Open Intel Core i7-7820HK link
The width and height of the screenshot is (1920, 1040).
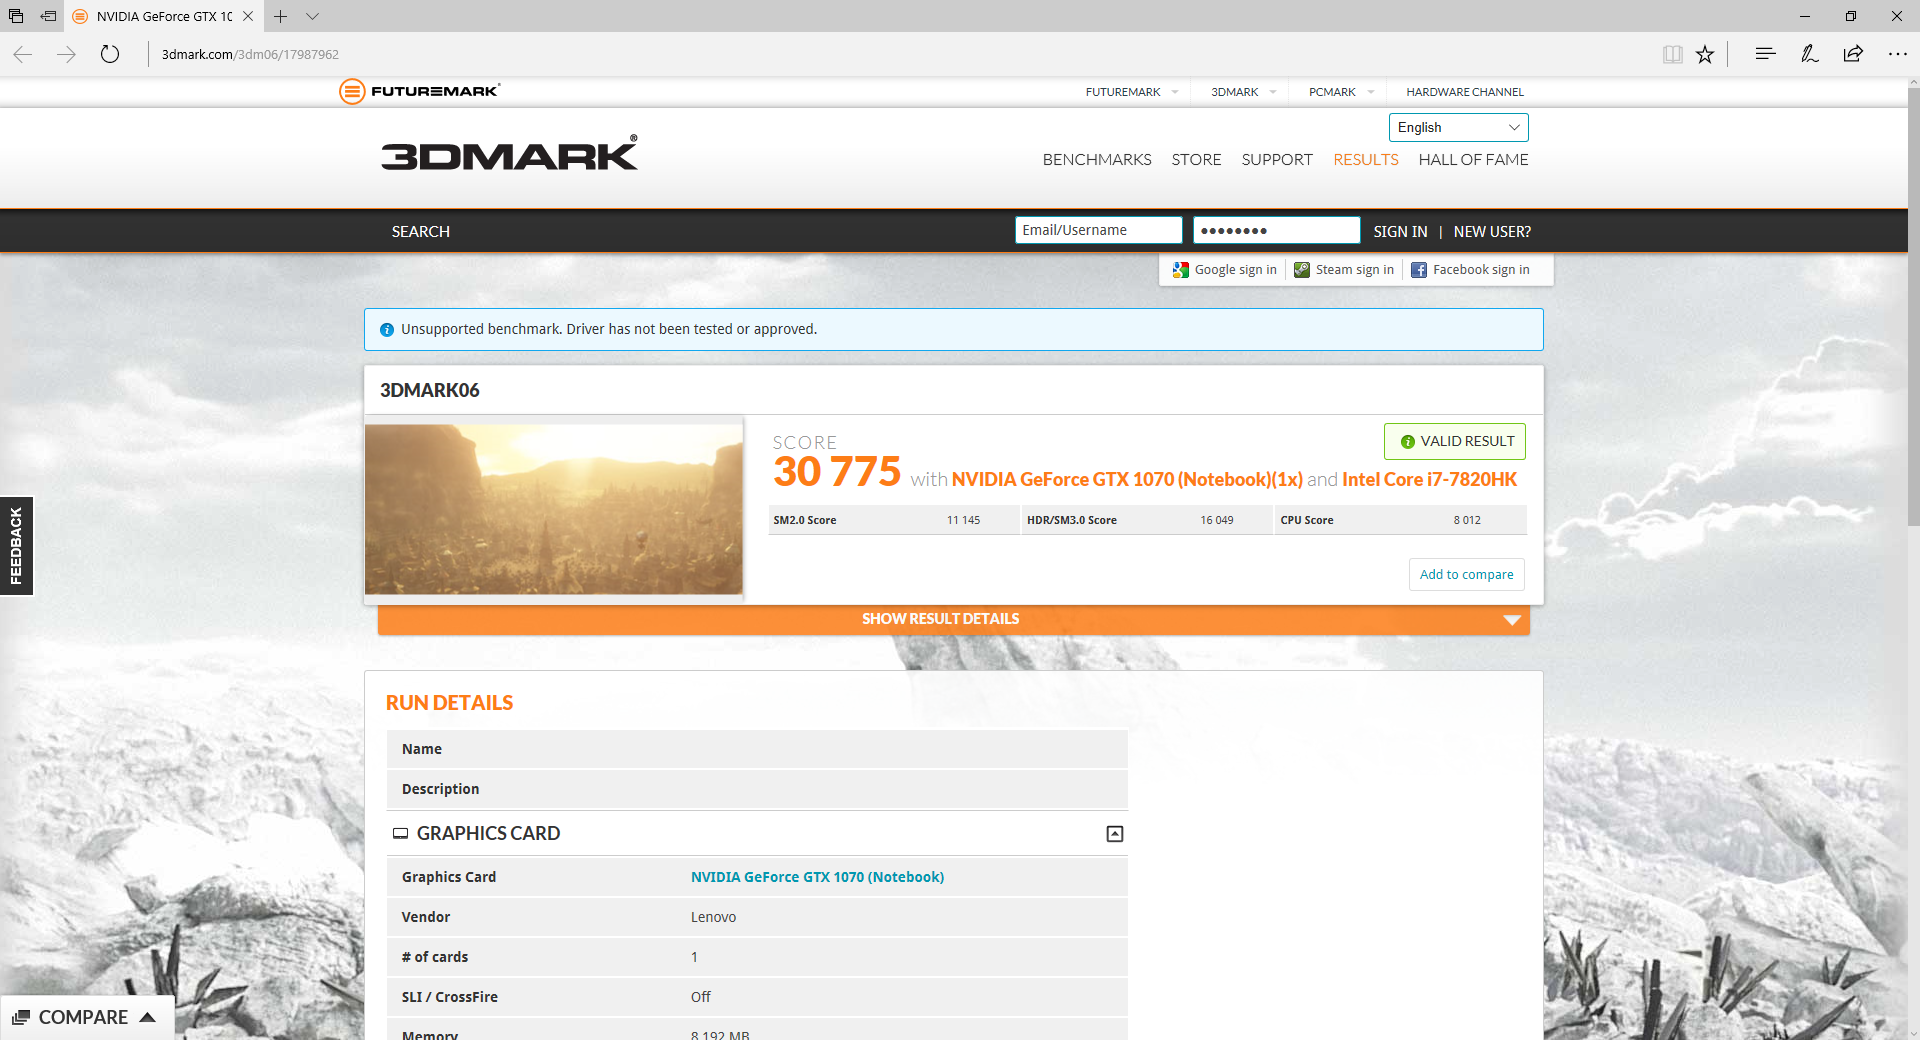(1429, 479)
